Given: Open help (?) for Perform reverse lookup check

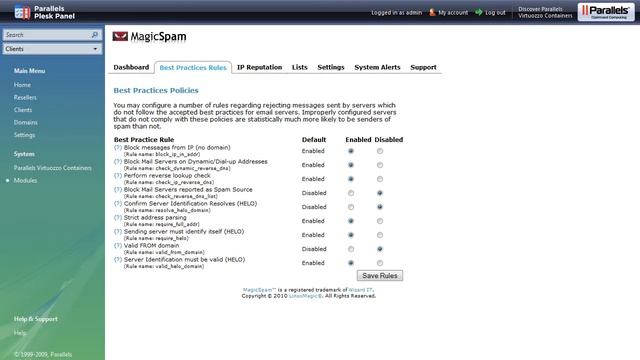Looking at the screenshot, I should click(118, 175).
